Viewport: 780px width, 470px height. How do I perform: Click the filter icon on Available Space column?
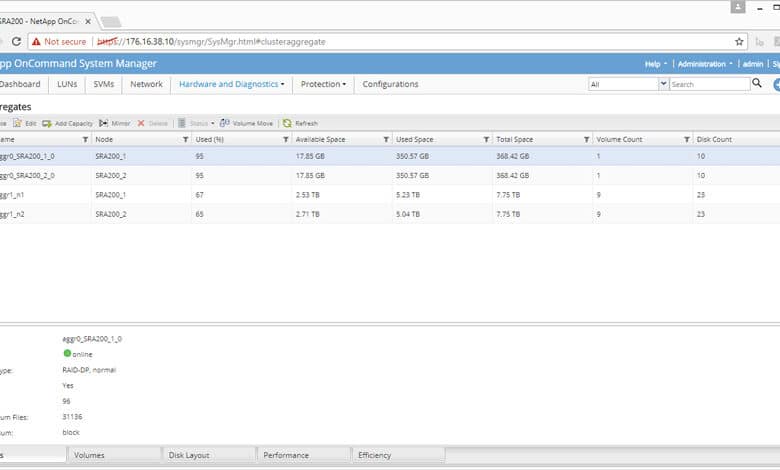[386, 139]
